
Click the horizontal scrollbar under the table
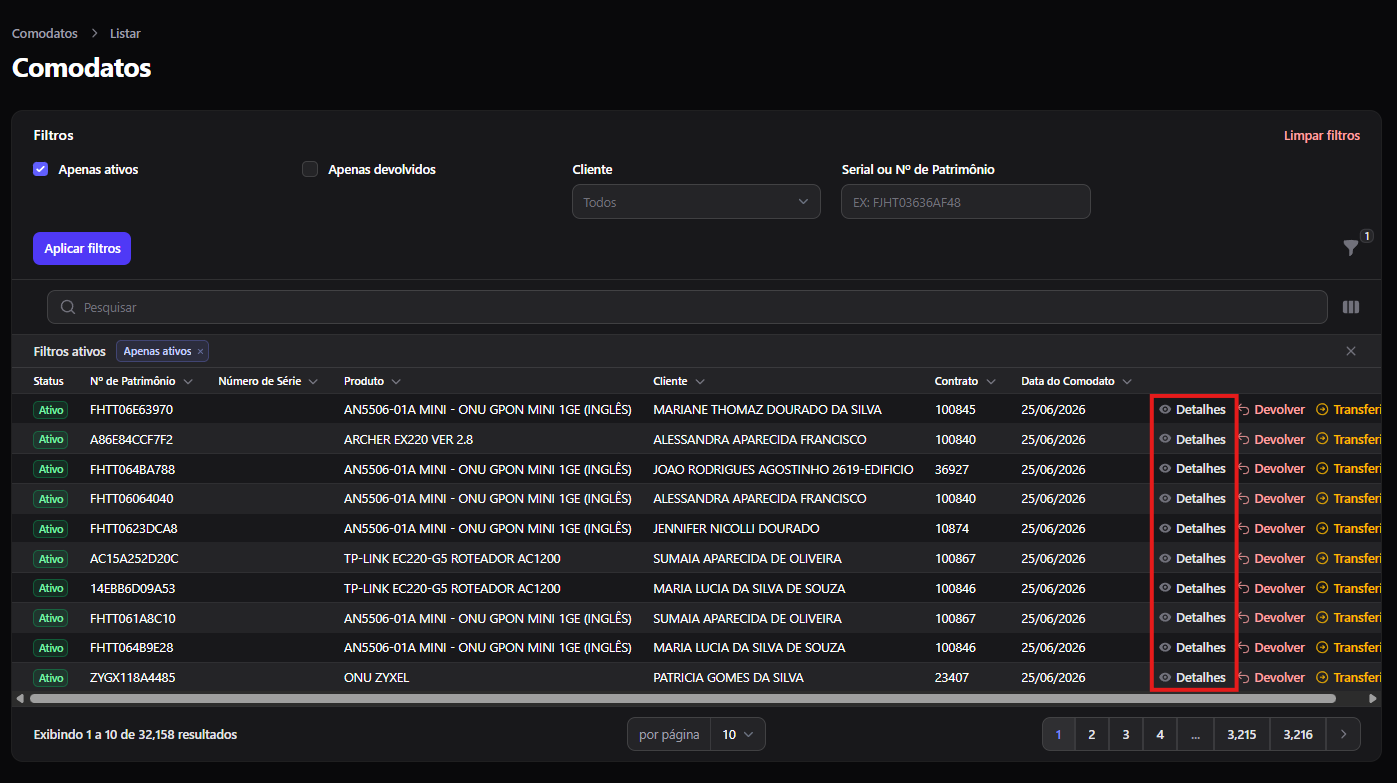683,698
